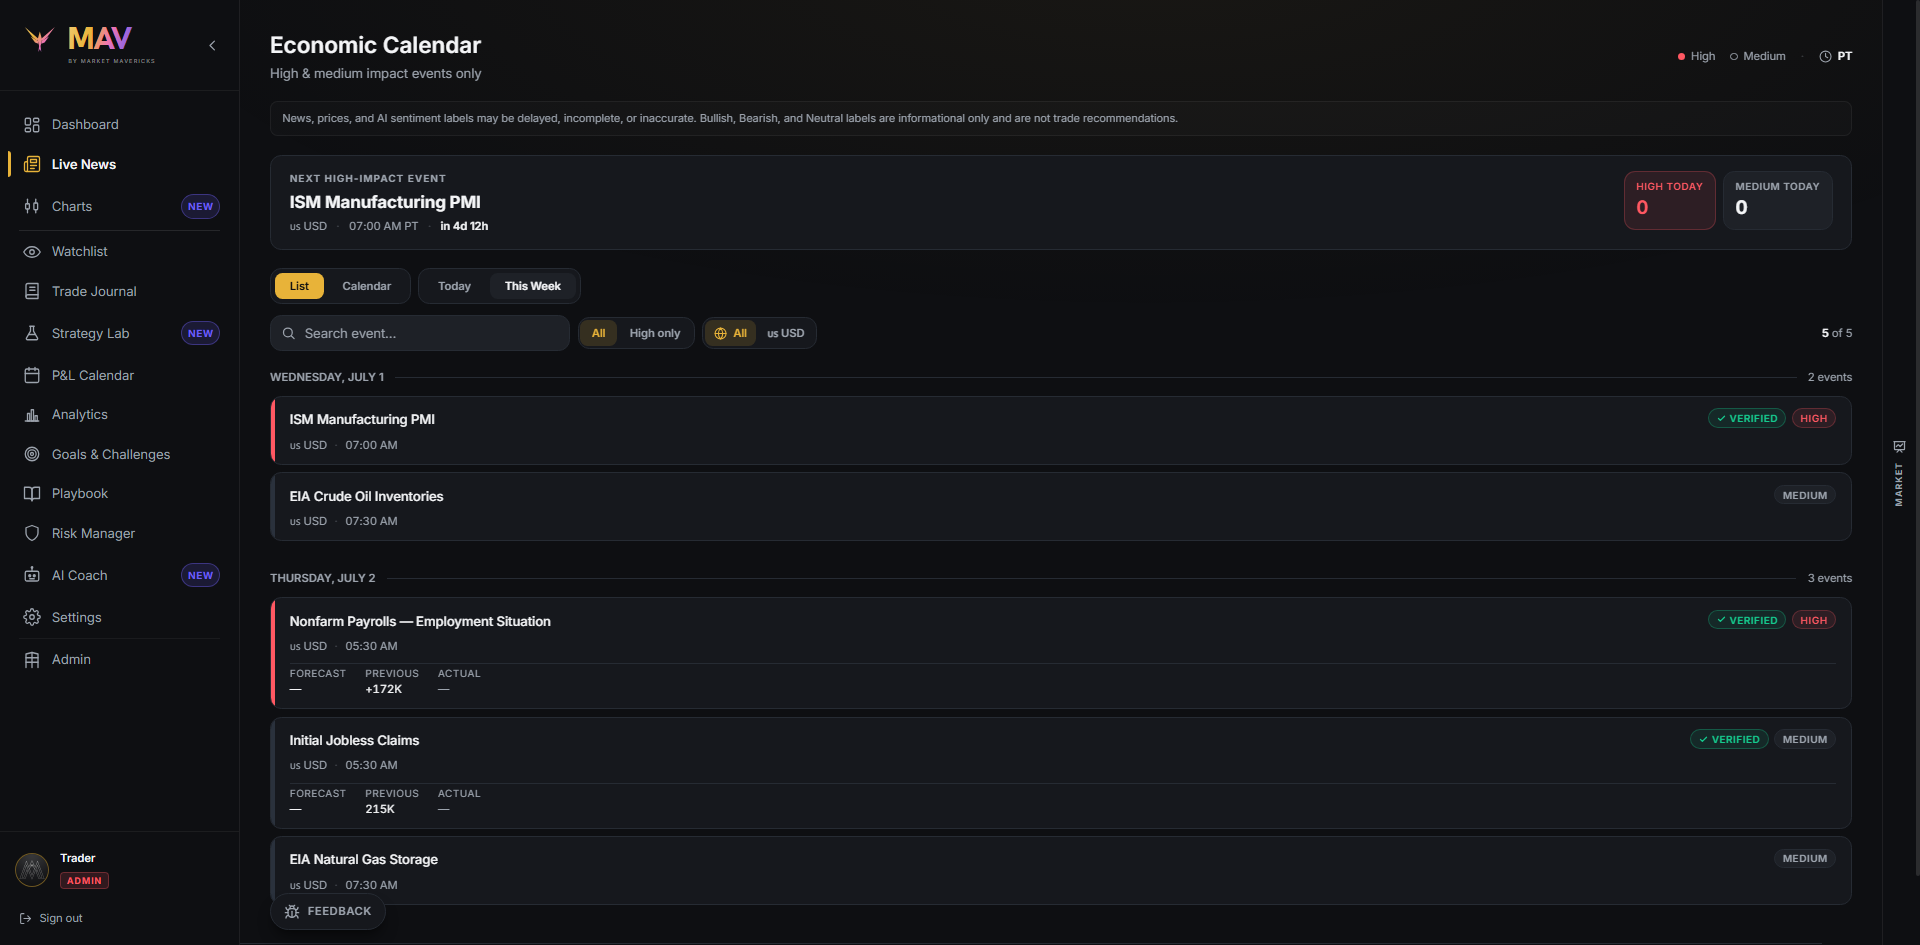
Task: Click the Charts candlestick icon
Action: pos(32,207)
